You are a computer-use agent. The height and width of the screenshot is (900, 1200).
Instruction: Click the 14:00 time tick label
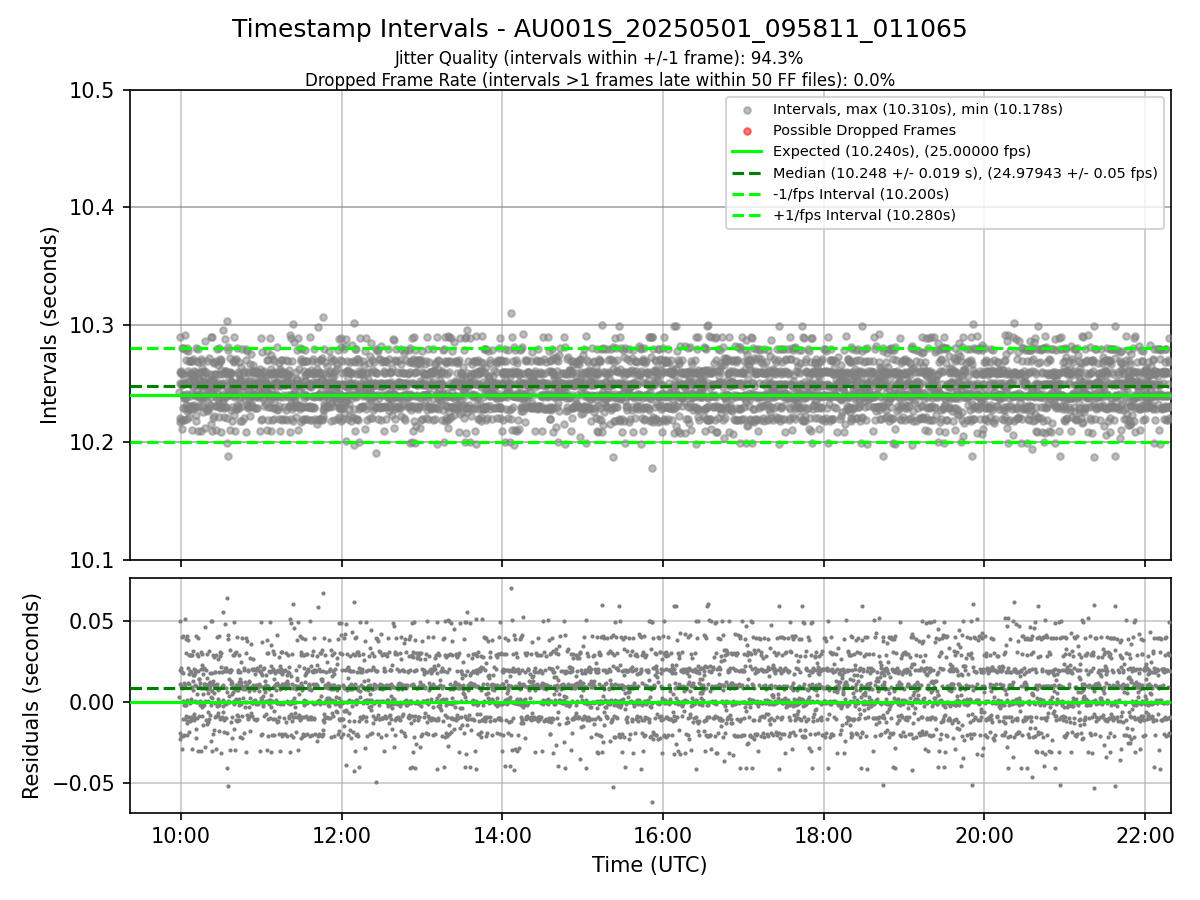[x=502, y=833]
